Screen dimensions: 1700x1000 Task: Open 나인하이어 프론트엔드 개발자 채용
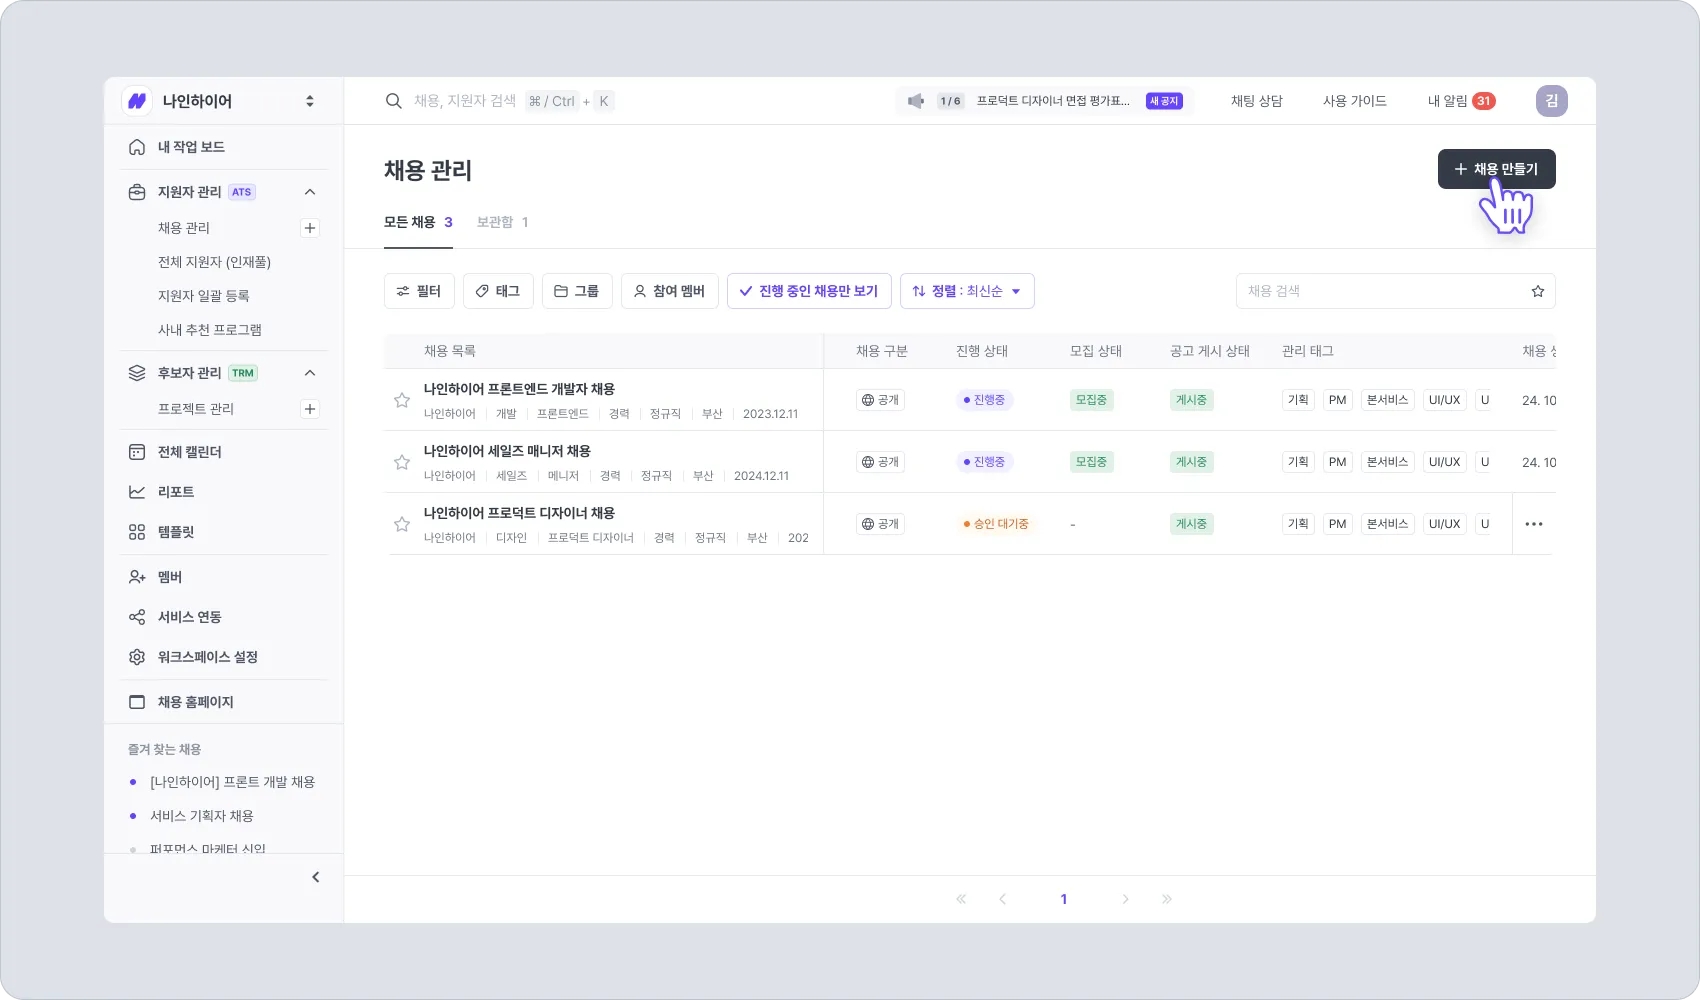coord(519,389)
